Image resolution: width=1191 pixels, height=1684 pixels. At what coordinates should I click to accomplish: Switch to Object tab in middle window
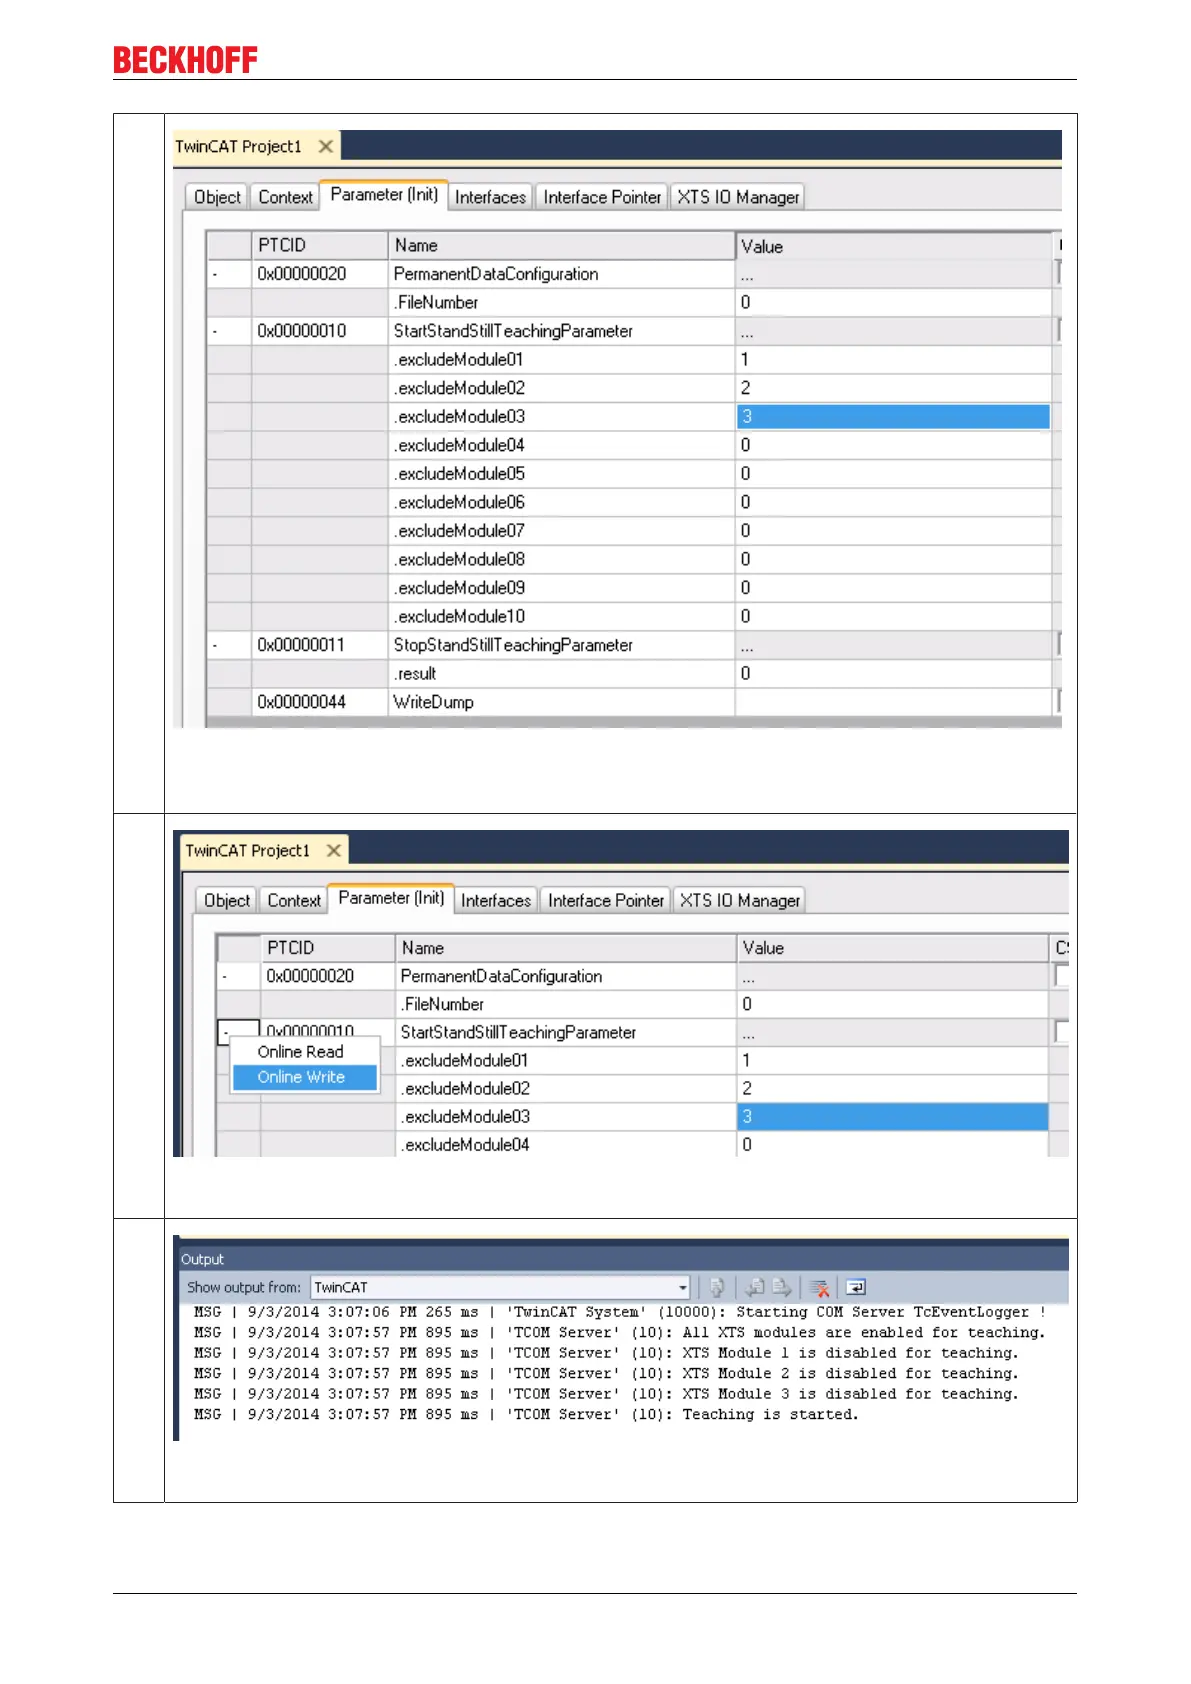click(227, 900)
